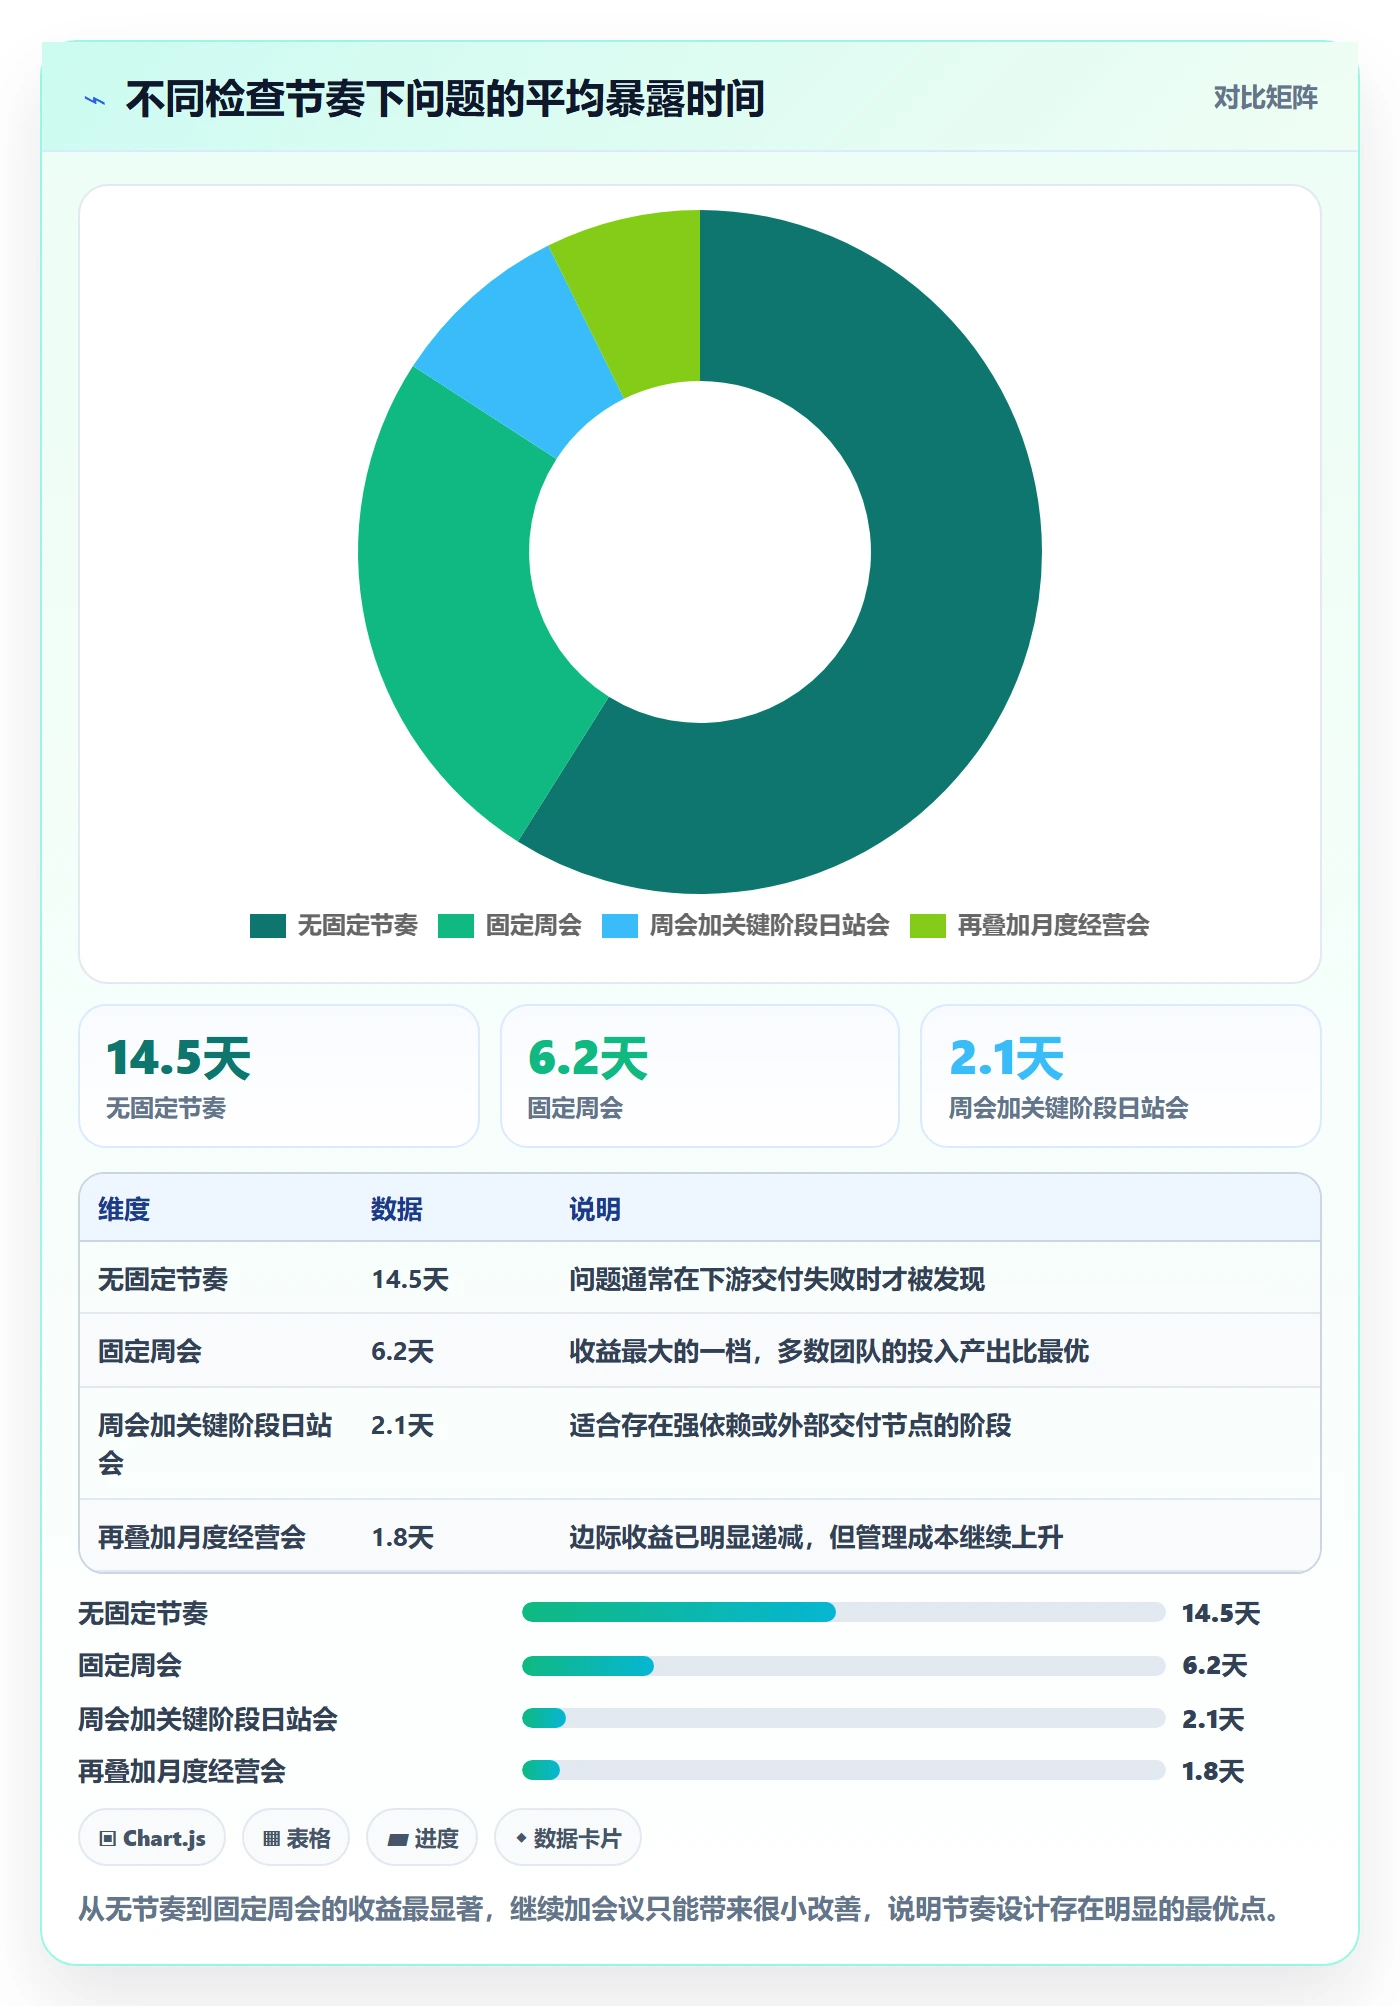The image size is (1400, 2006).
Task: Click the 边际收益已明显递减 description cell
Action: point(816,1537)
